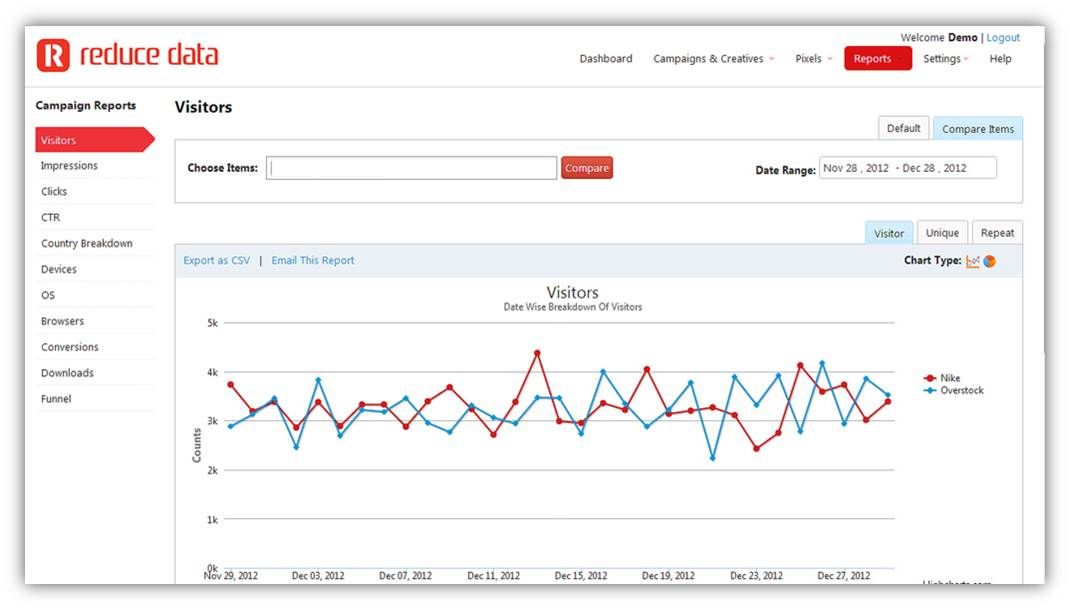Switch to the Repeat tab
The width and height of the screenshot is (1070, 609).
[997, 233]
